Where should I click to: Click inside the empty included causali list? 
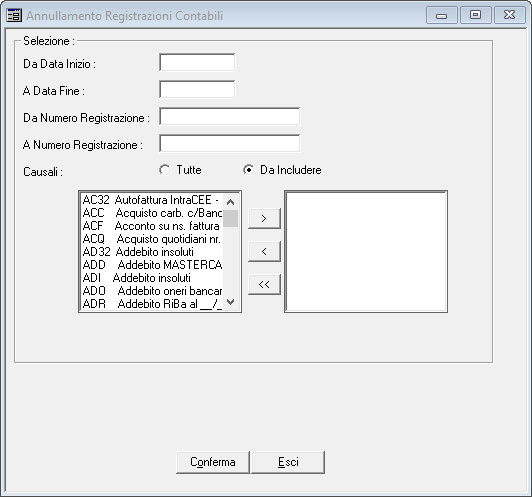coord(366,252)
